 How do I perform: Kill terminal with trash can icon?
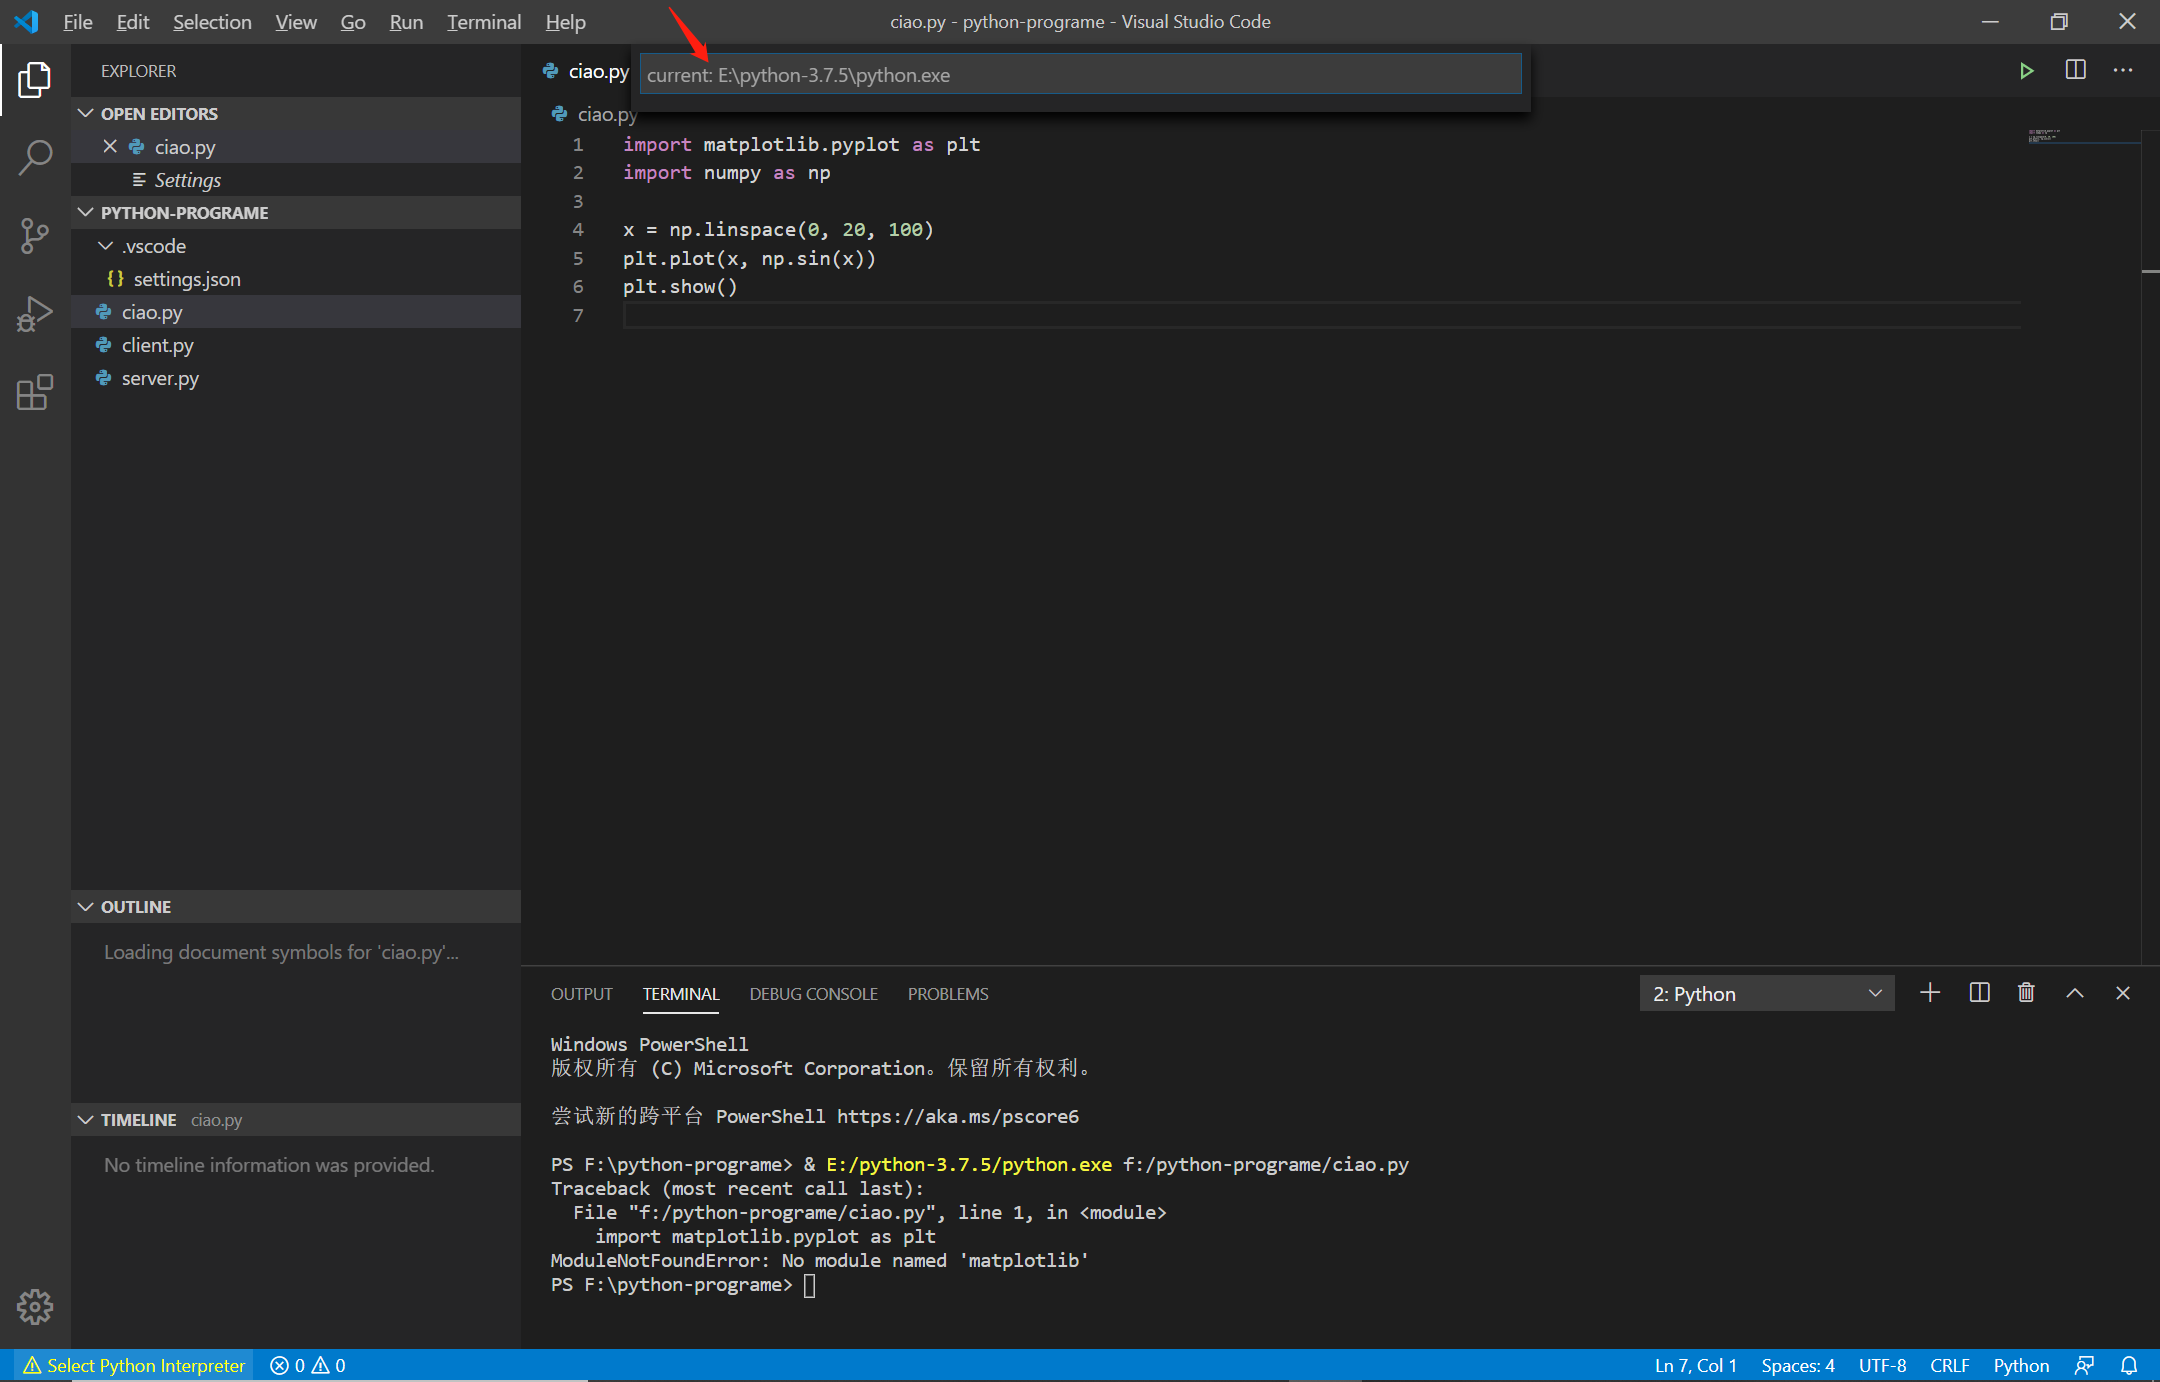pos(2026,993)
